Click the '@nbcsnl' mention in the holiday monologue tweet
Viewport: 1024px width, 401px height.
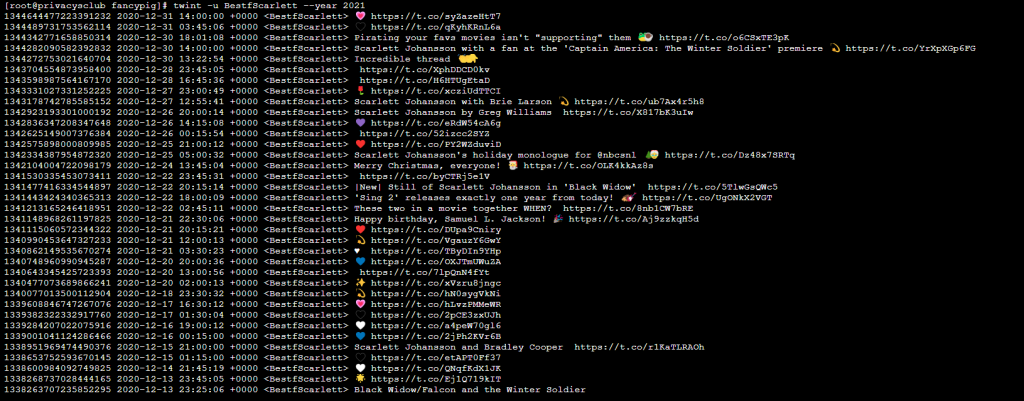coord(616,155)
